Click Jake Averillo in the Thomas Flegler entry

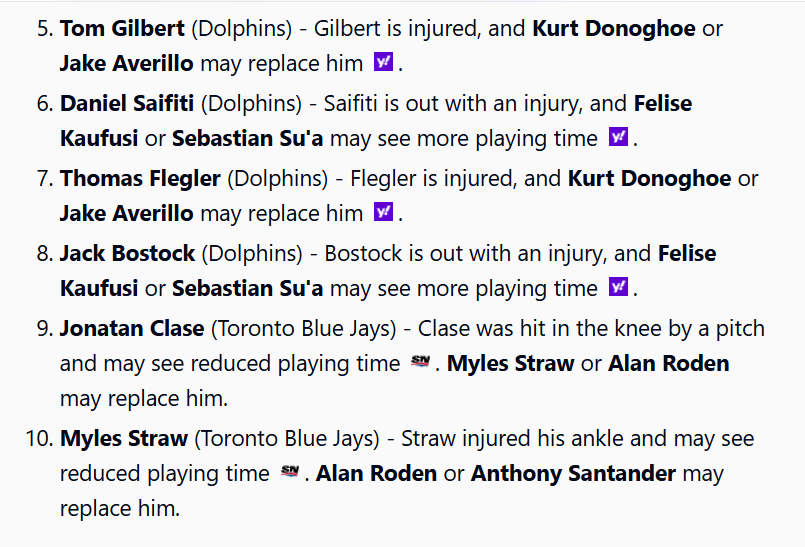(126, 213)
